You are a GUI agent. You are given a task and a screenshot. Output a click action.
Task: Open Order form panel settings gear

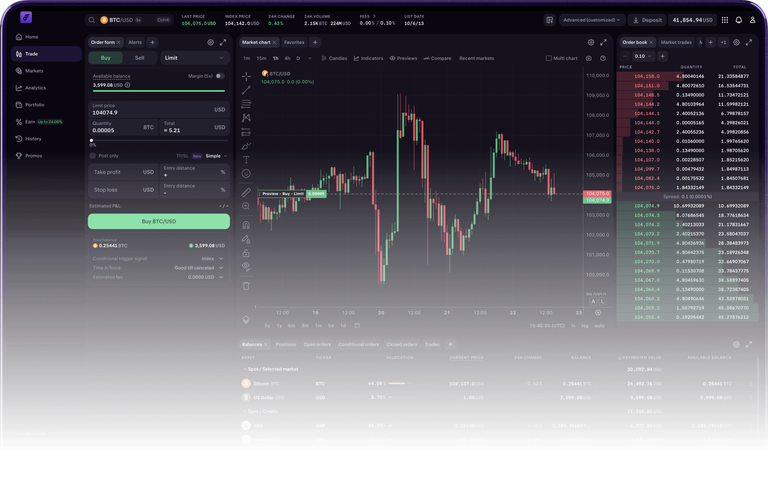211,43
